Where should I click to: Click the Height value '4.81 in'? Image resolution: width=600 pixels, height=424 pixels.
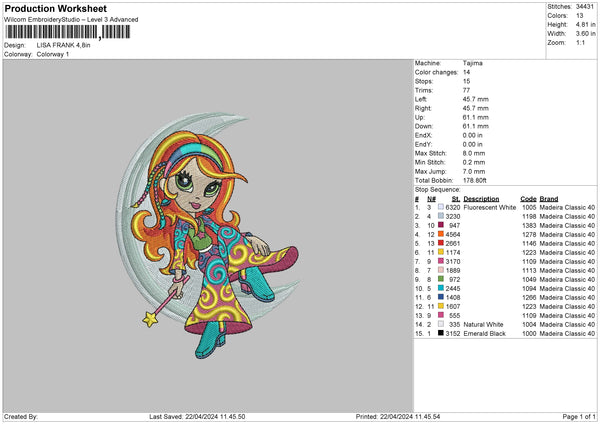pos(585,24)
